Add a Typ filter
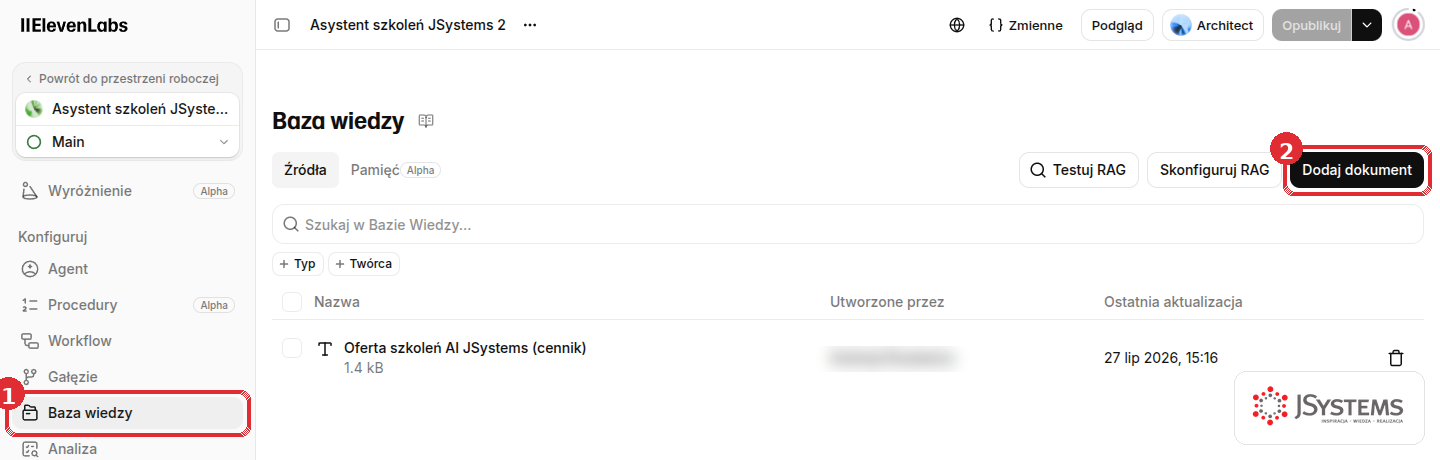 298,264
